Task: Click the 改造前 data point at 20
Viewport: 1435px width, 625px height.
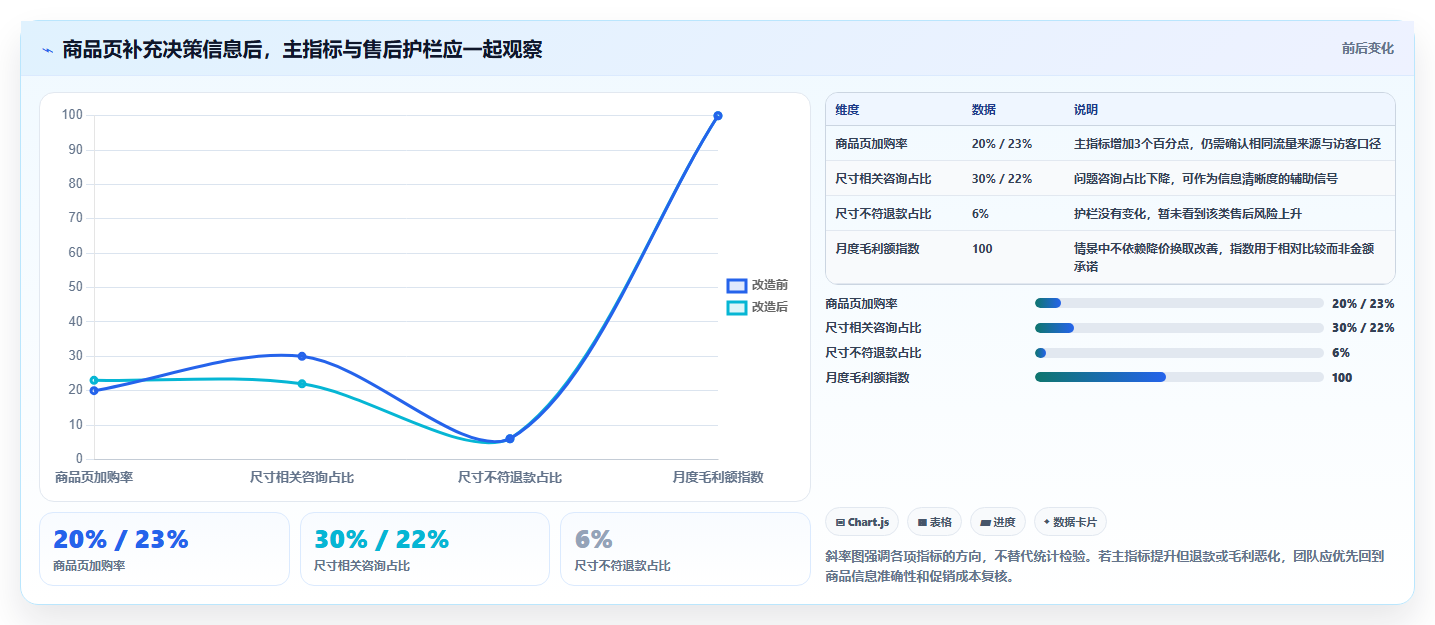Action: point(94,391)
